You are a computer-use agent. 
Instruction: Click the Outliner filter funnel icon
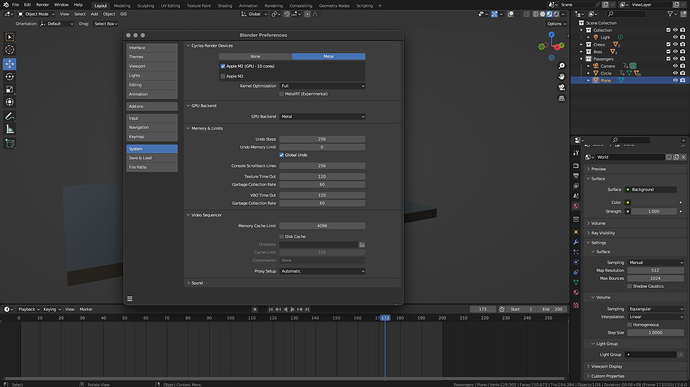[x=670, y=14]
